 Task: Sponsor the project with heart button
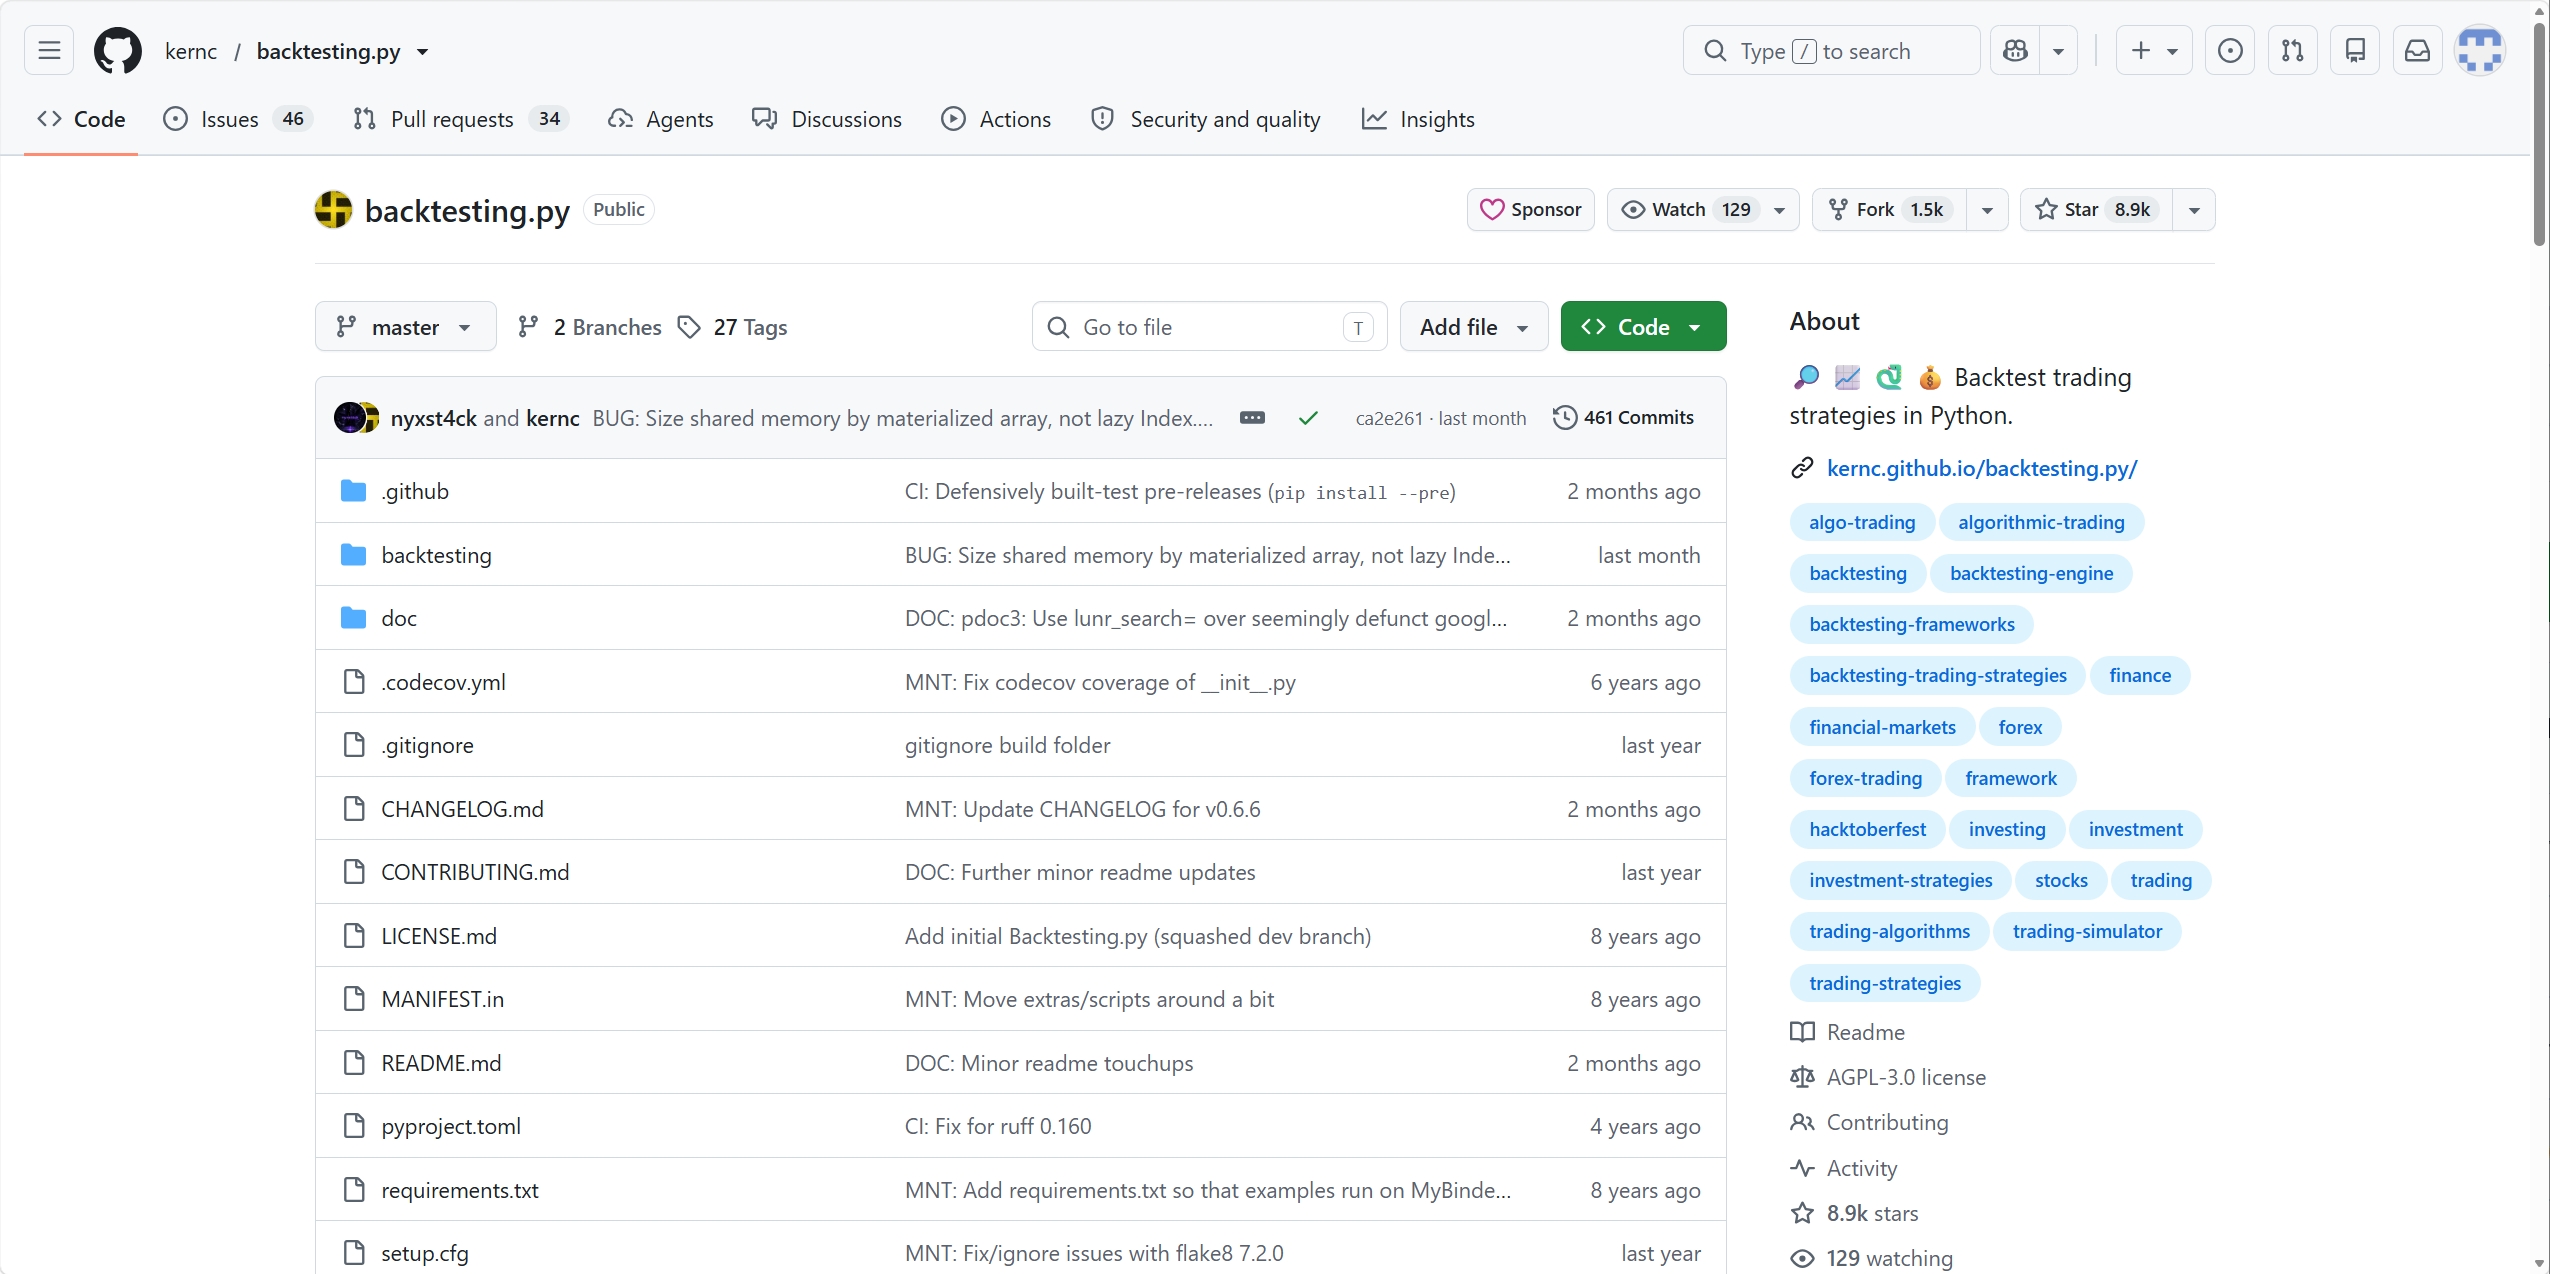pyautogui.click(x=1530, y=209)
